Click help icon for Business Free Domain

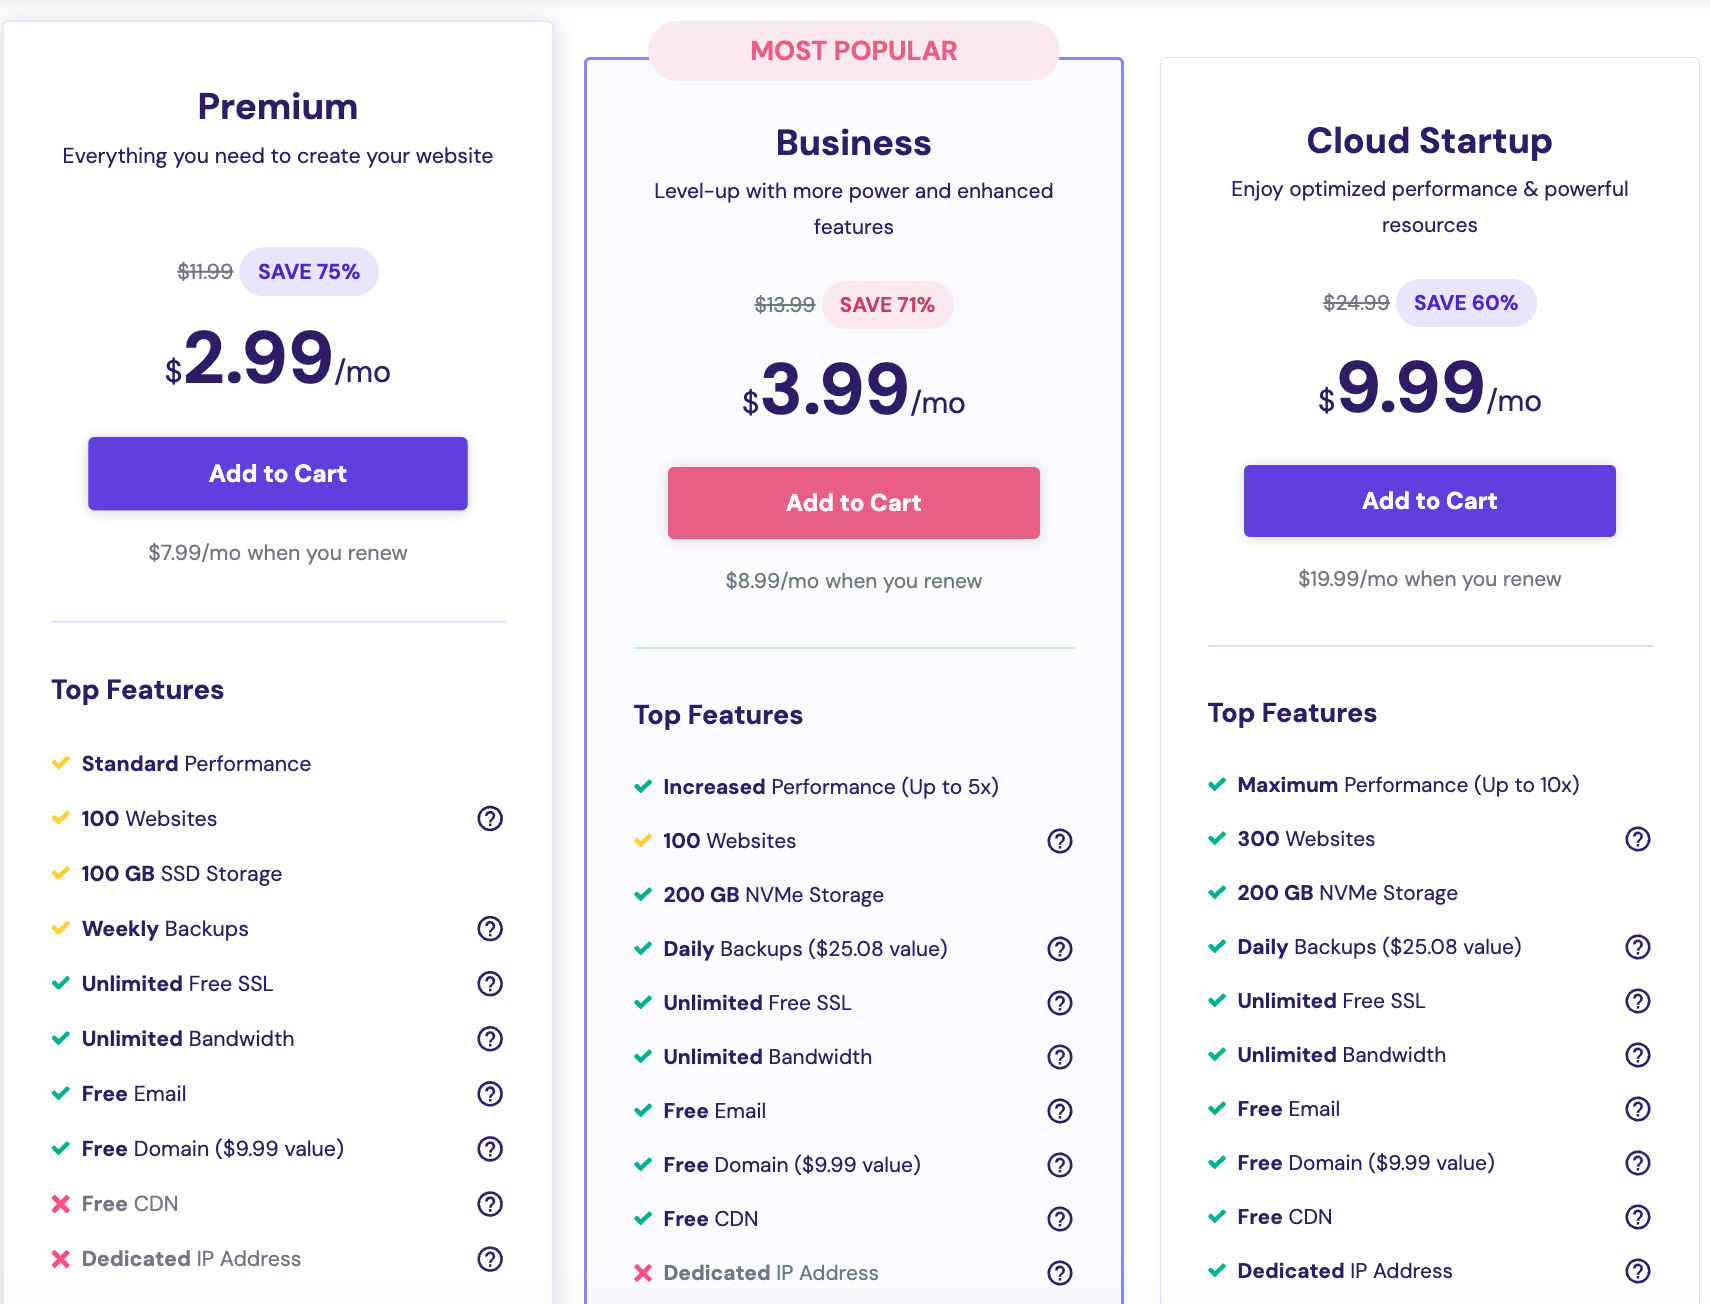point(1060,1165)
